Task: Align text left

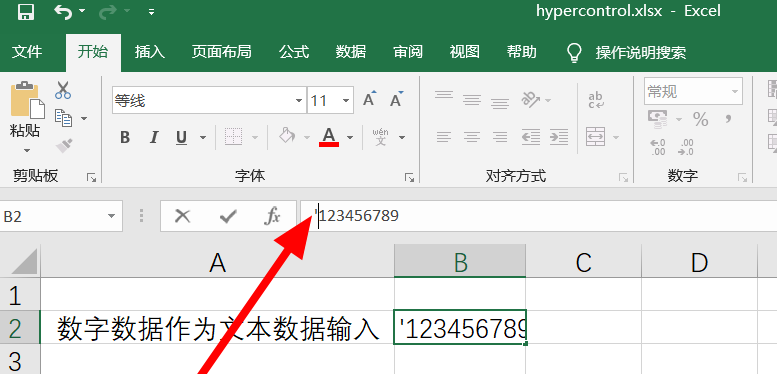Action: pos(444,137)
